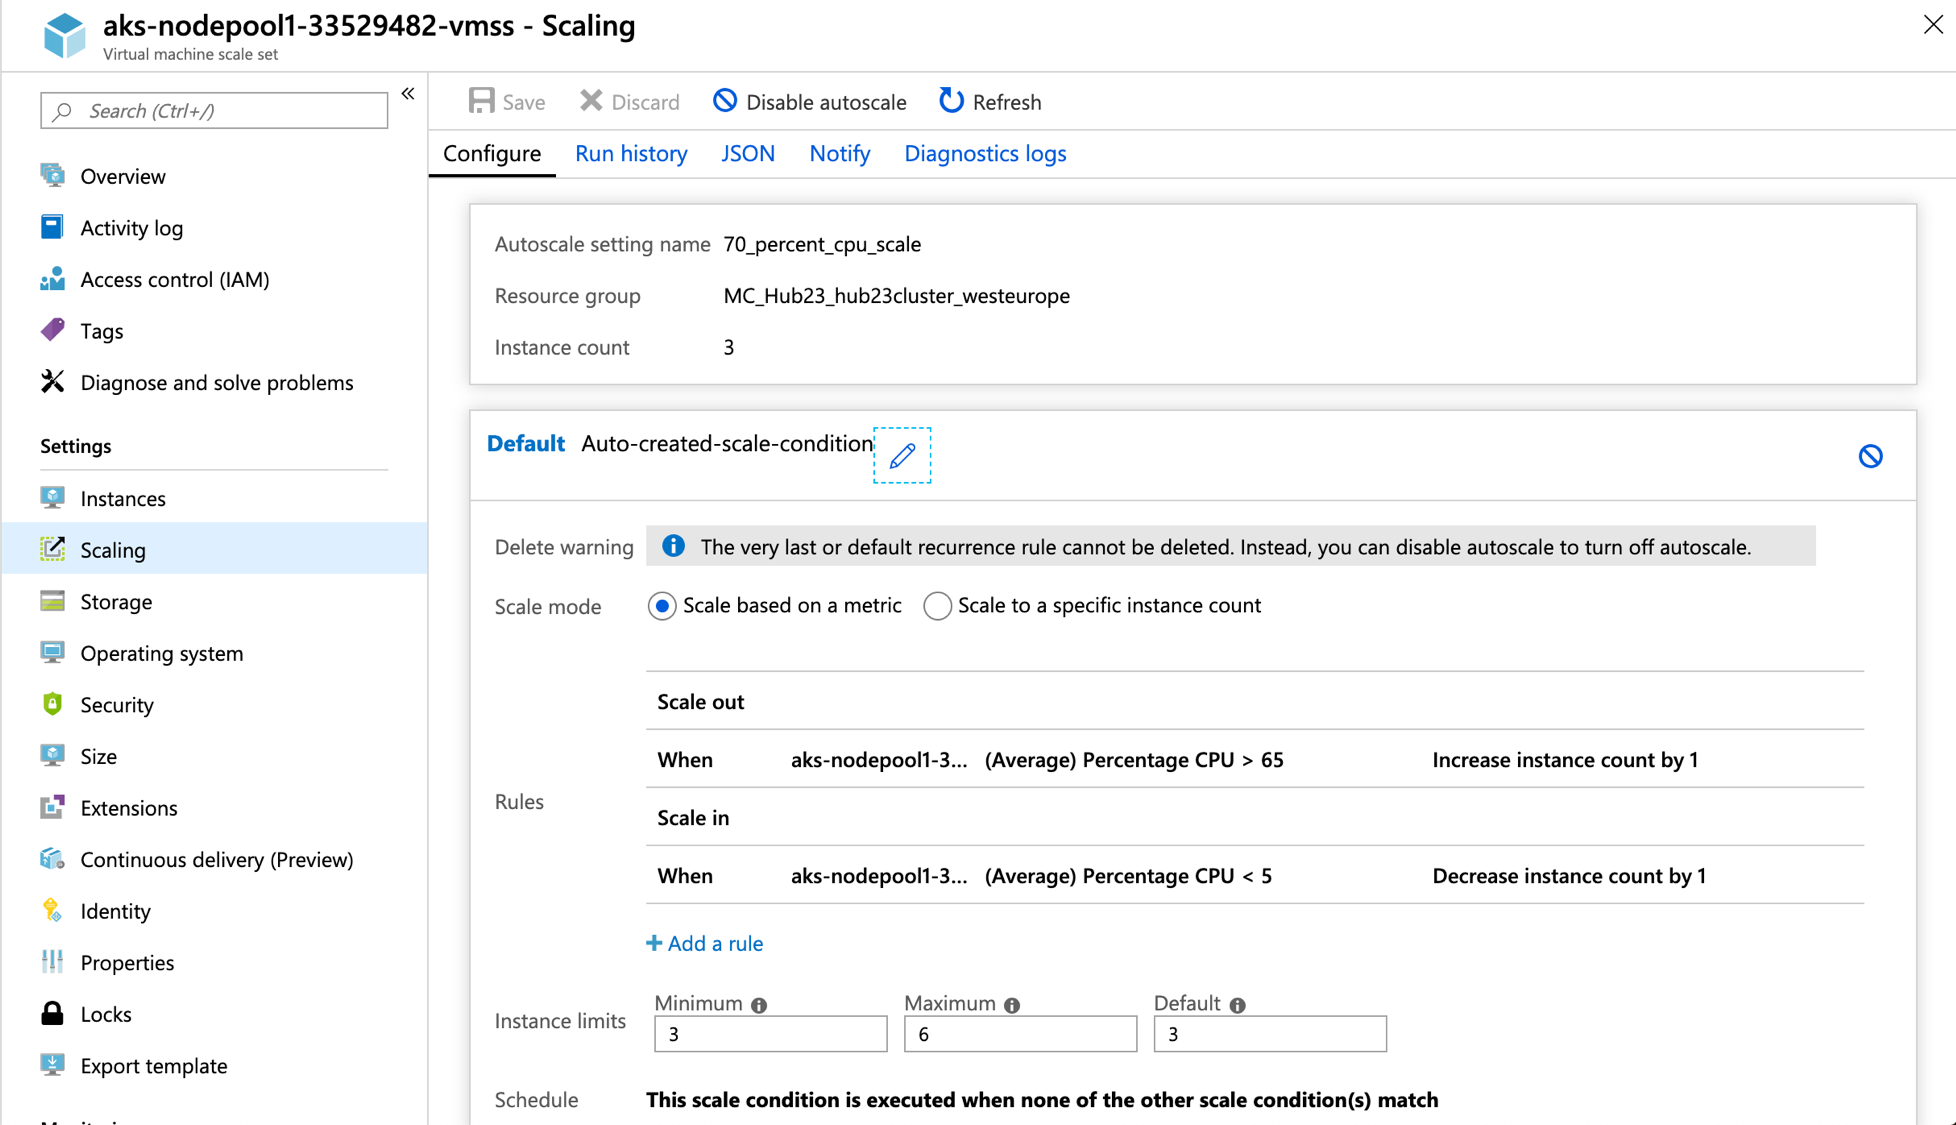The image size is (1956, 1125).
Task: Open the scale in rule for CPU < 5
Action: [1255, 875]
